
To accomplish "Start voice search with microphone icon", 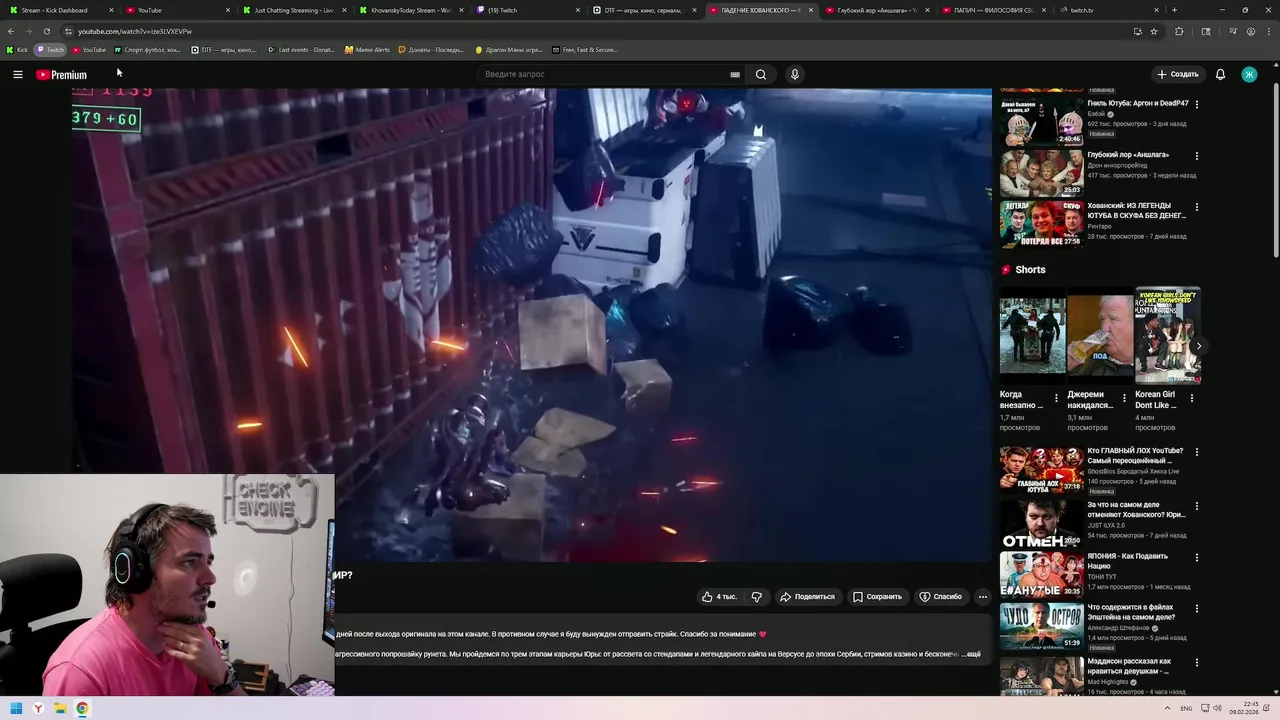I will [795, 74].
